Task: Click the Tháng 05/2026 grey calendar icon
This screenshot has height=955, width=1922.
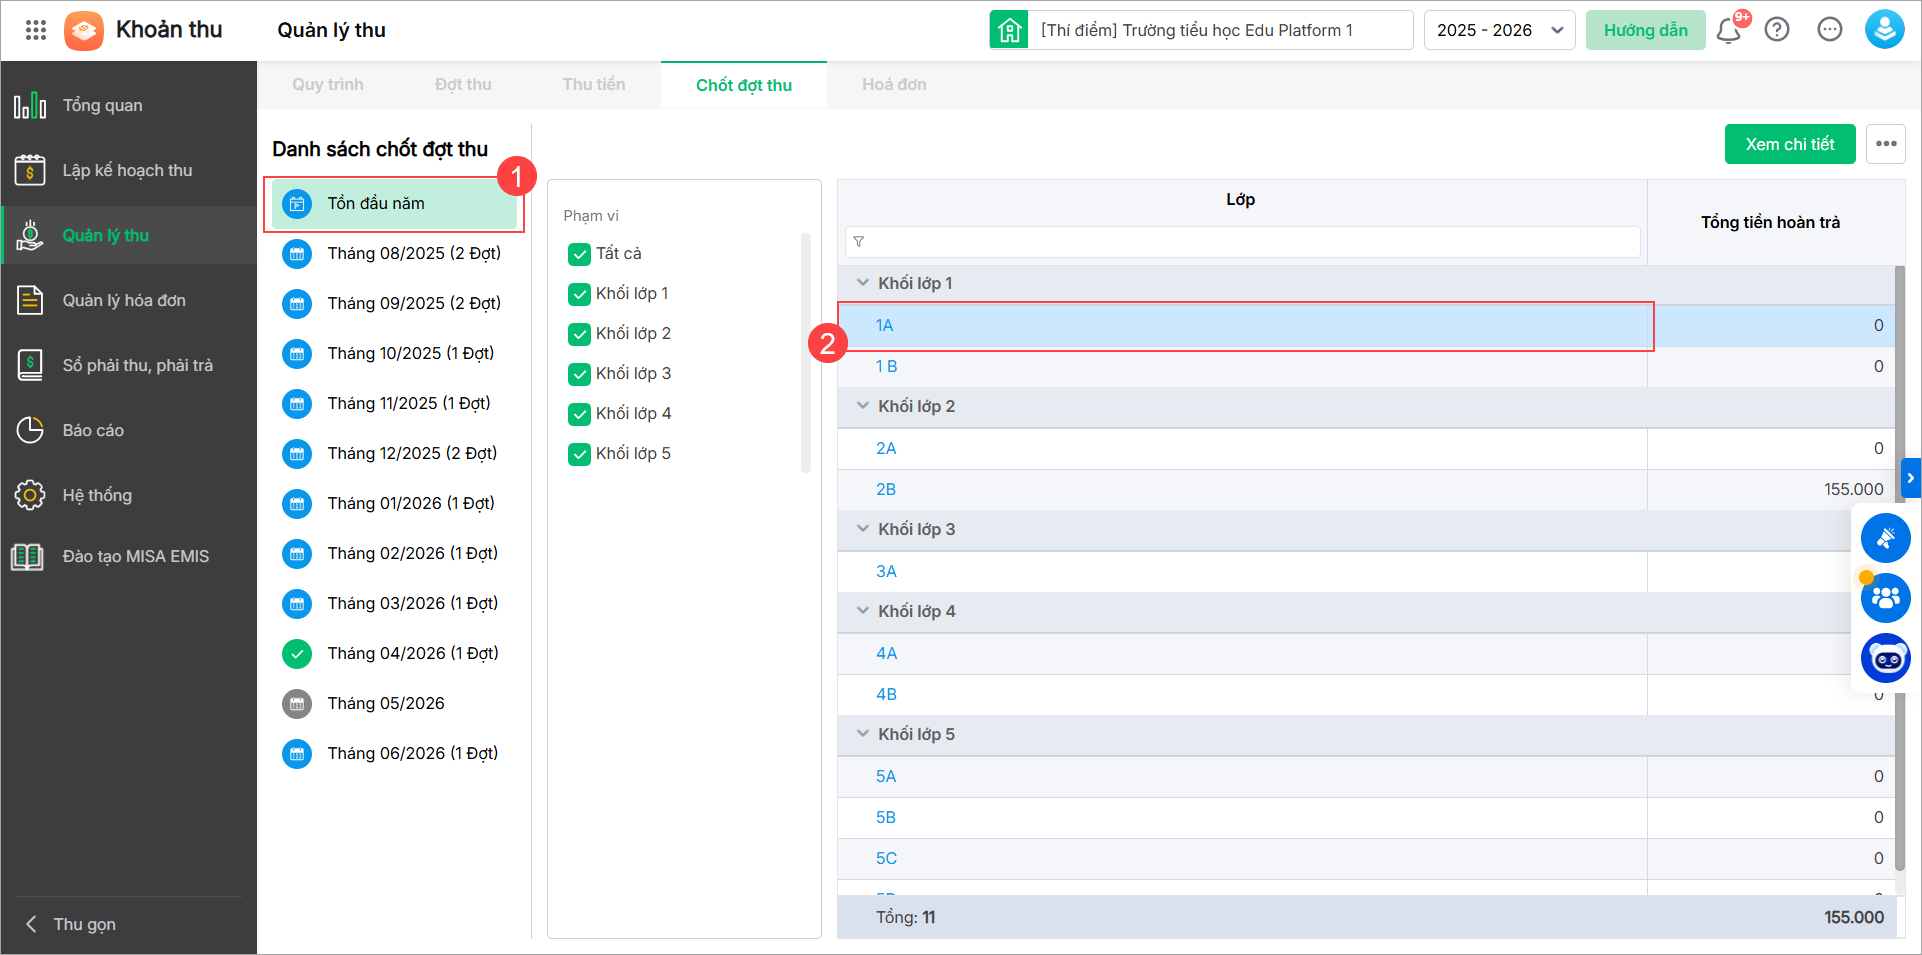Action: (297, 704)
